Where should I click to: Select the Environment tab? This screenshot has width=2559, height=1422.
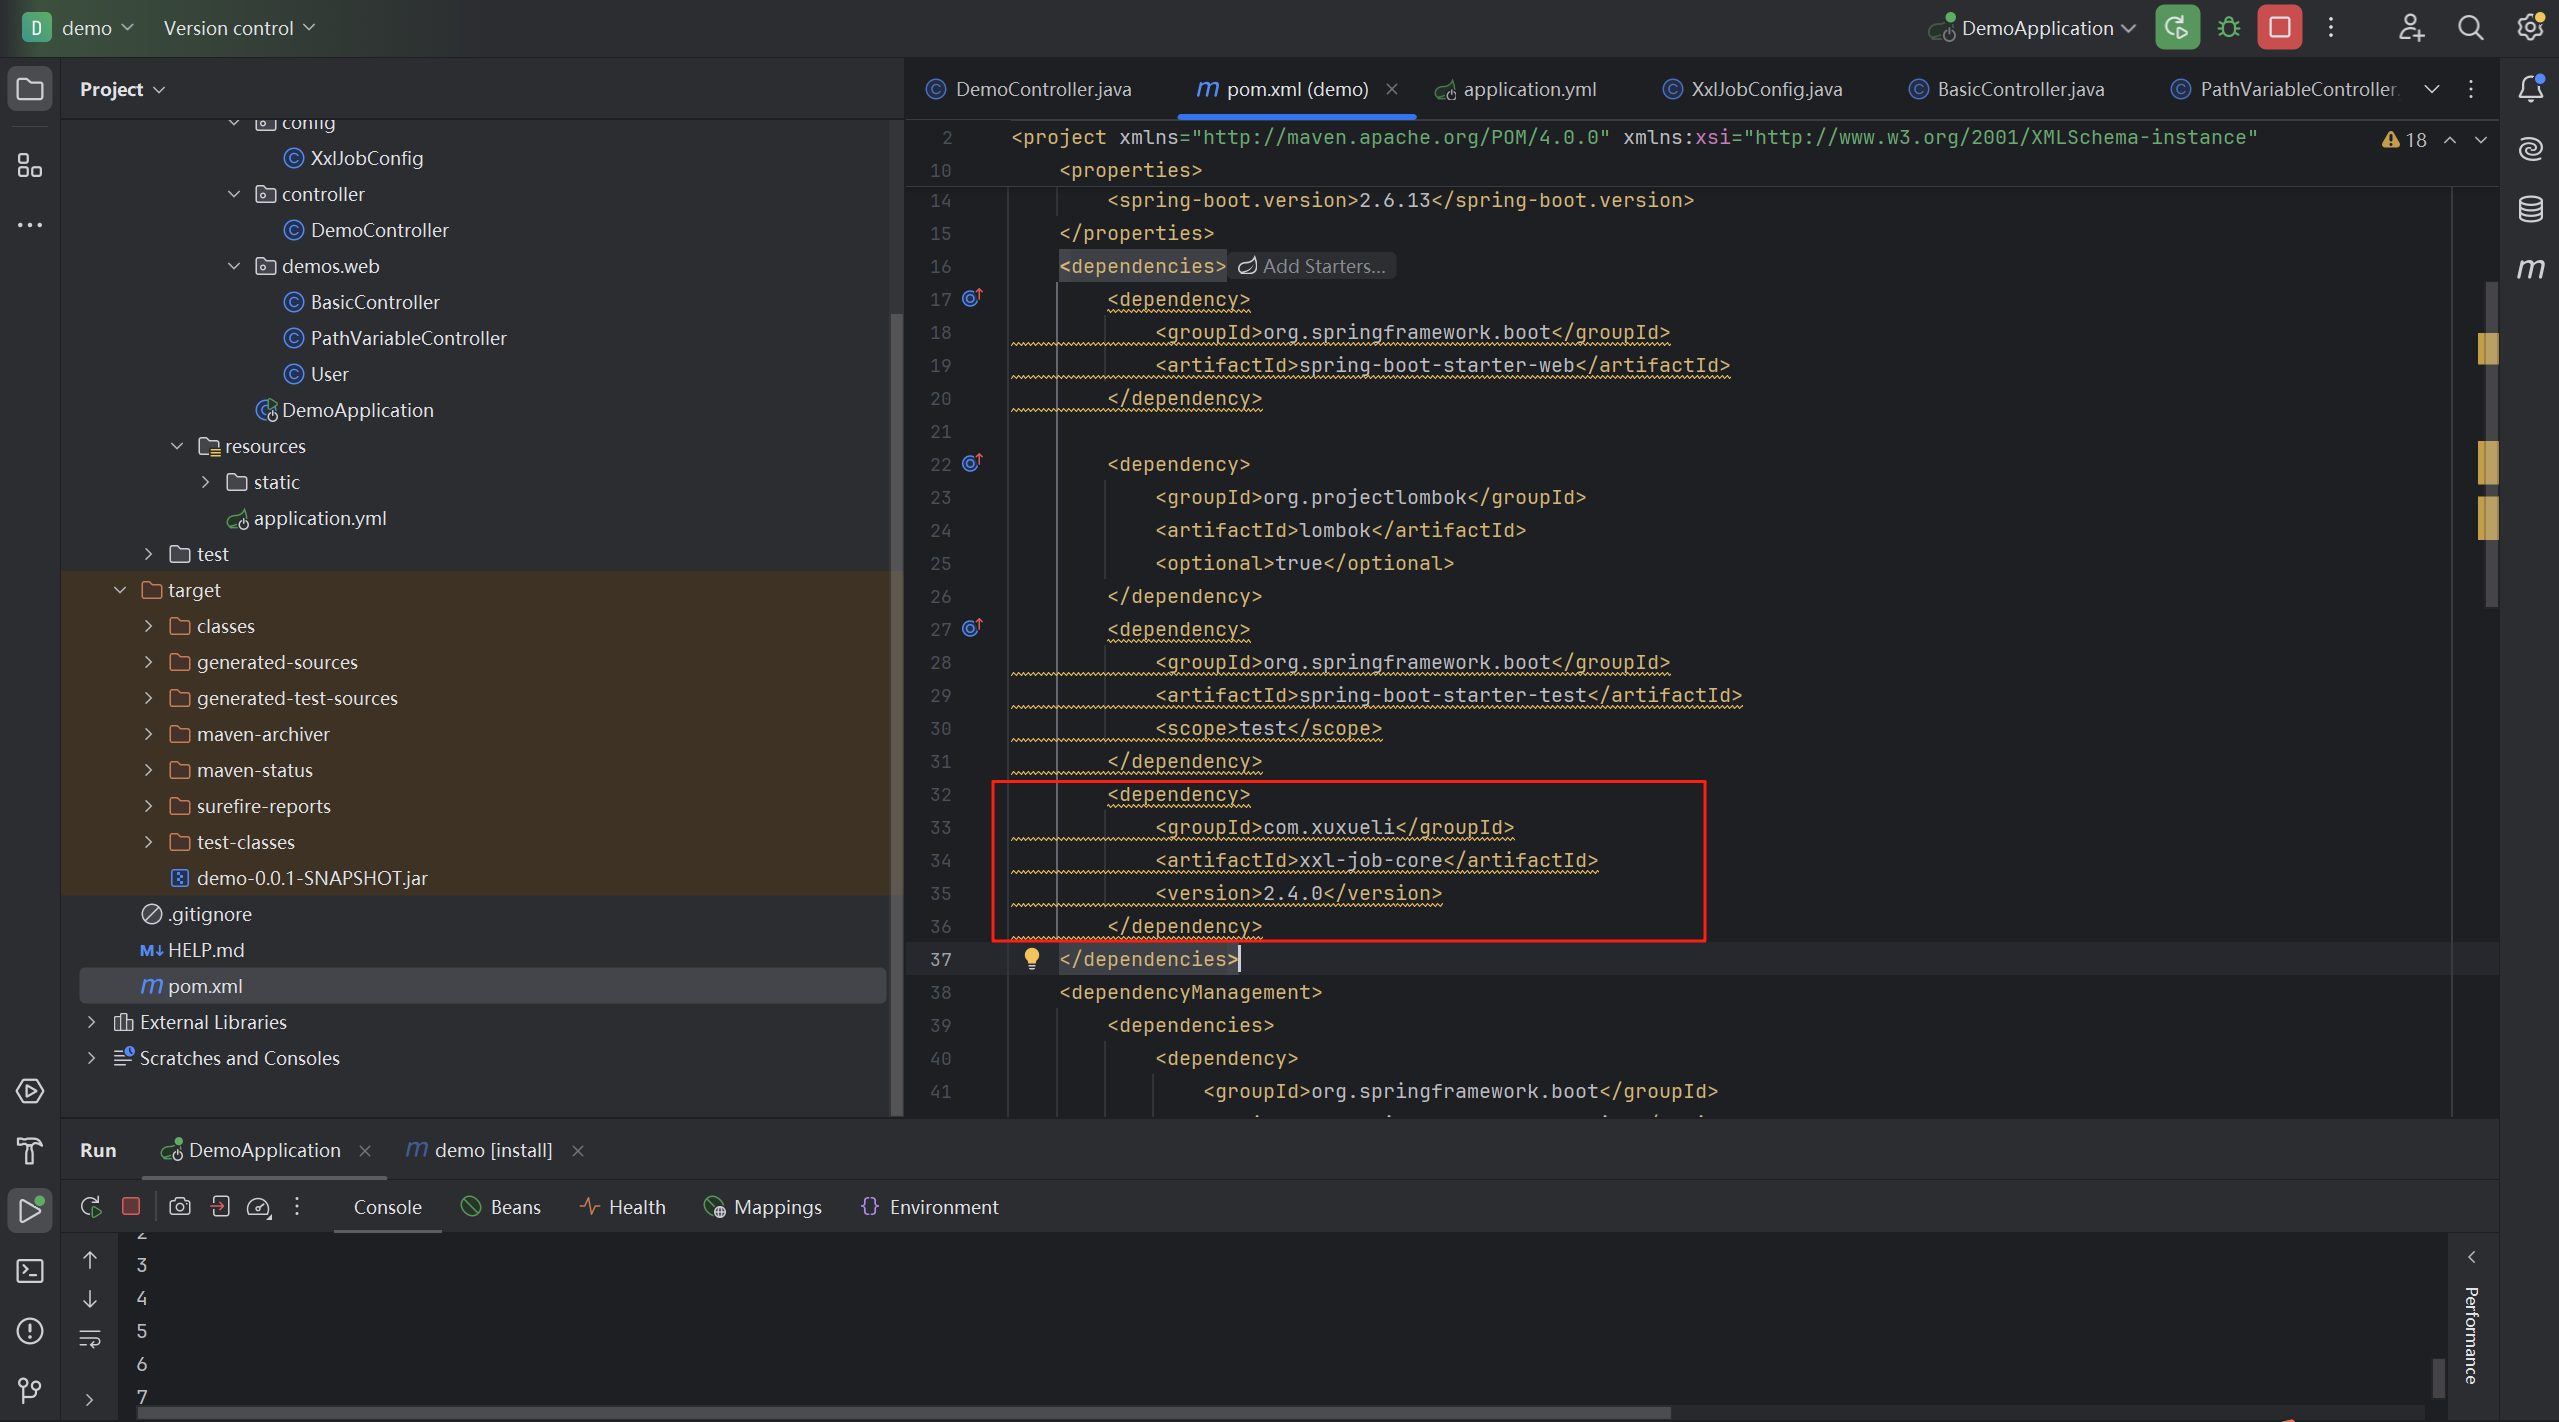pyautogui.click(x=929, y=1207)
